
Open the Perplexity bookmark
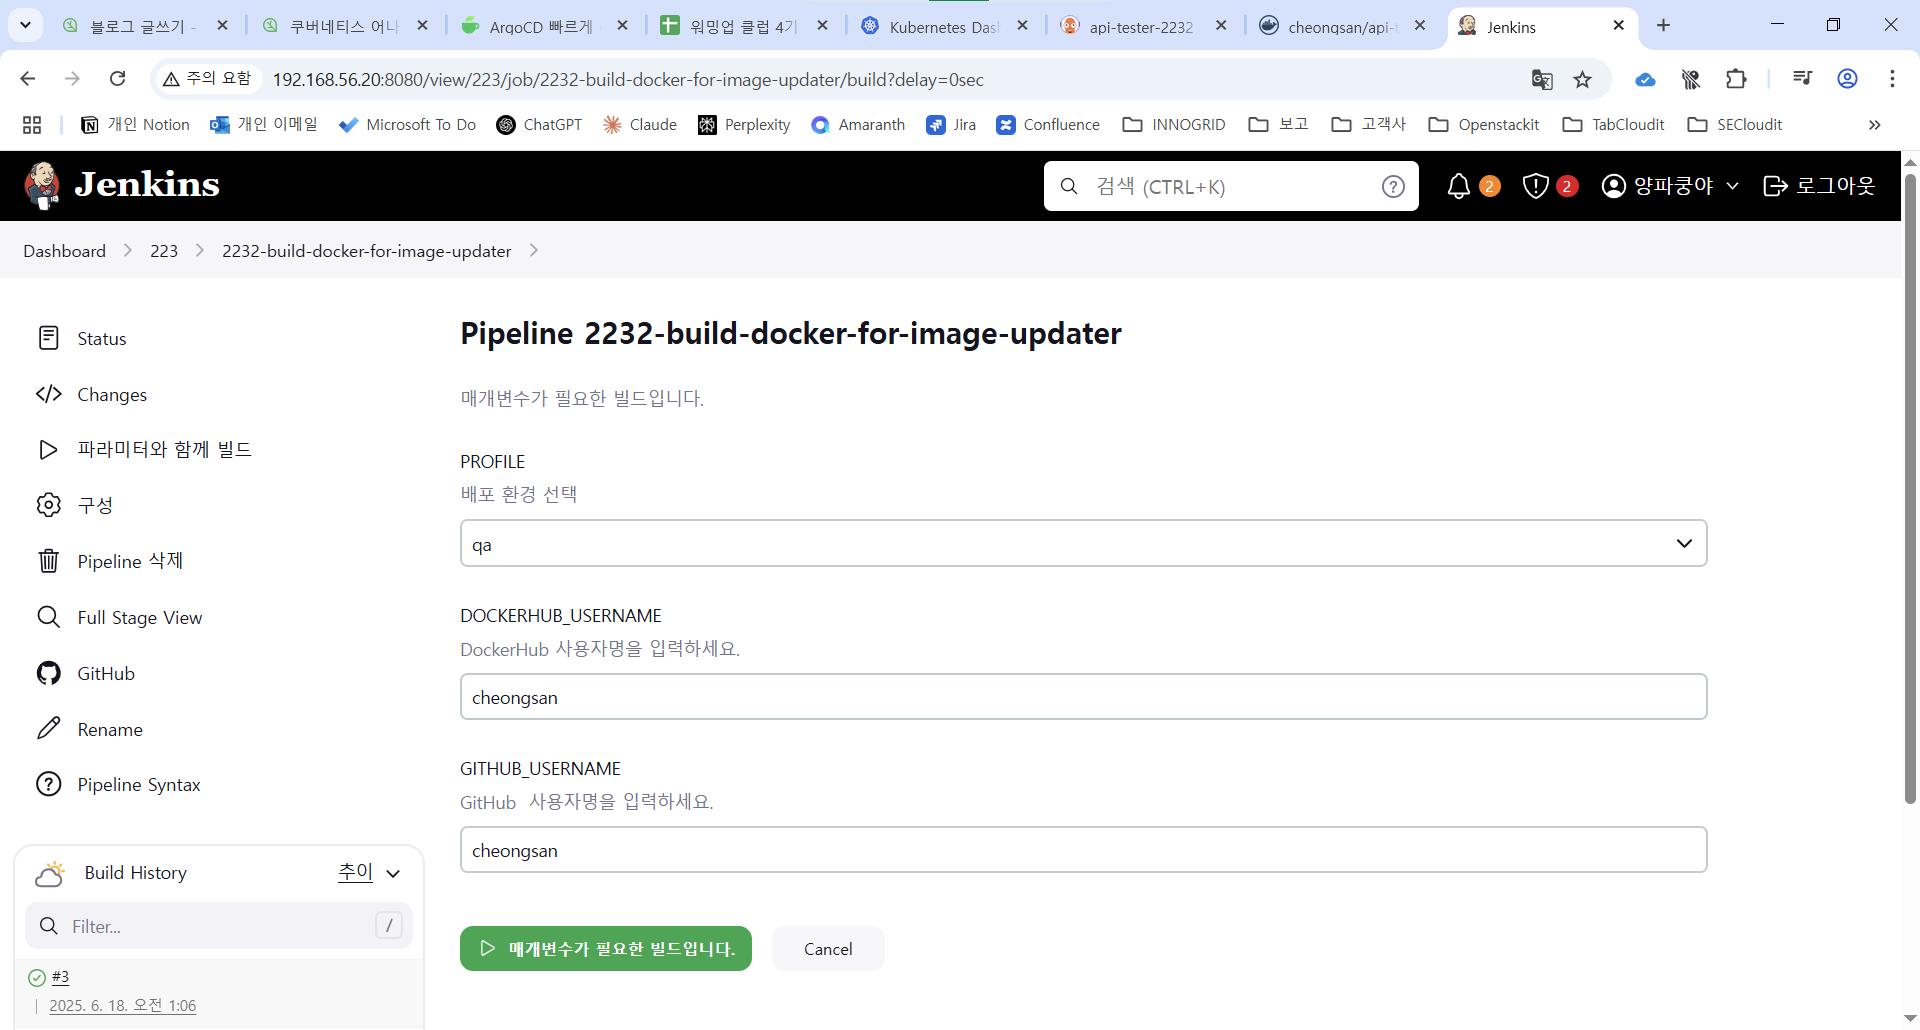click(x=744, y=125)
